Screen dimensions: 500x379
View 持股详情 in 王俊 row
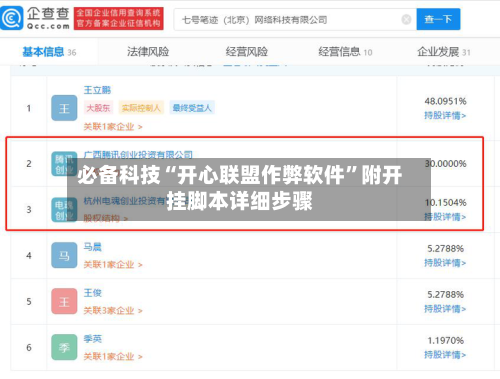[x=445, y=309]
